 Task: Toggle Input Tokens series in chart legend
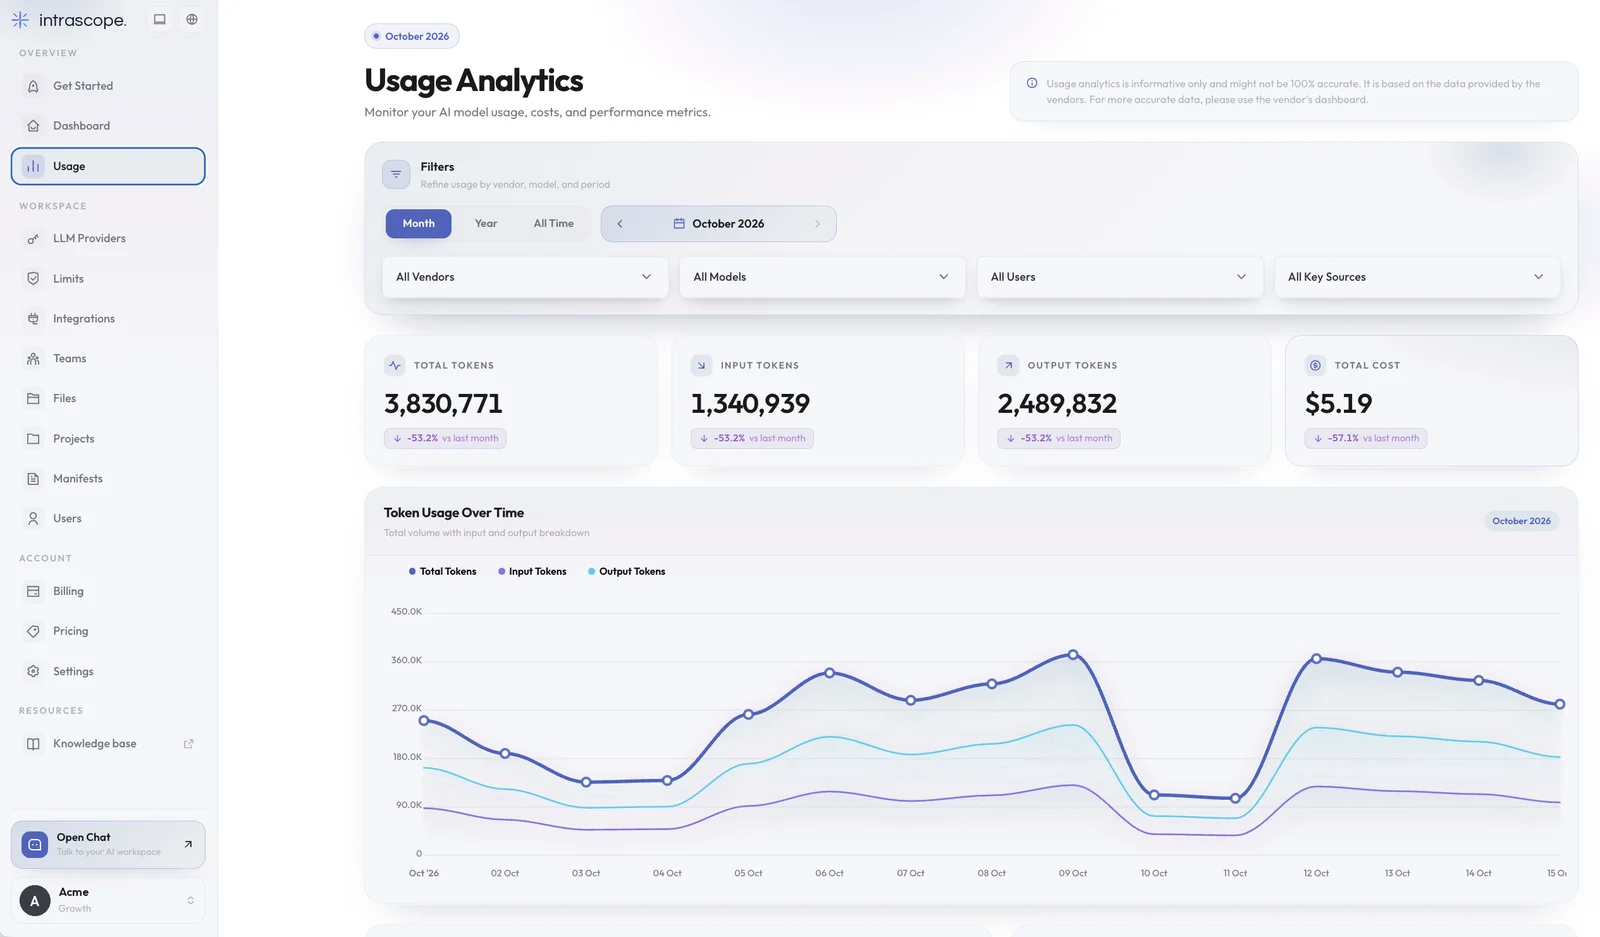[x=532, y=571]
